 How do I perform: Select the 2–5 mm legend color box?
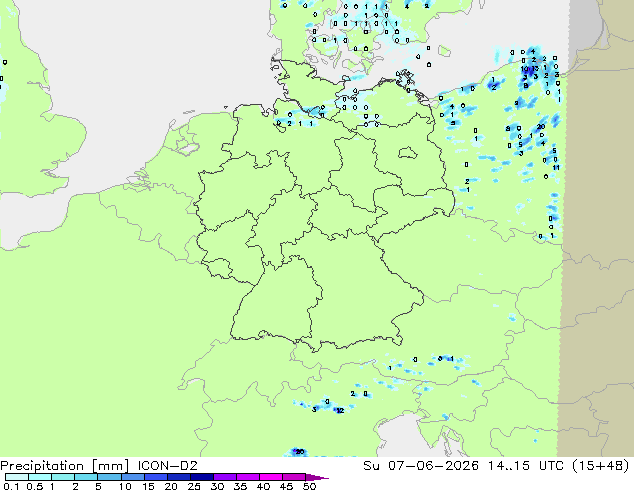(86, 477)
